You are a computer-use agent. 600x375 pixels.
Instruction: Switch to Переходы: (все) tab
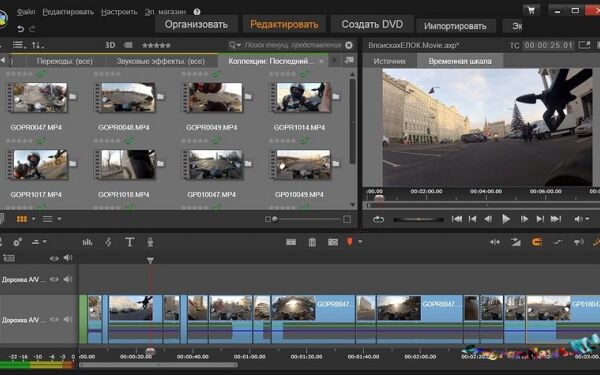(65, 61)
